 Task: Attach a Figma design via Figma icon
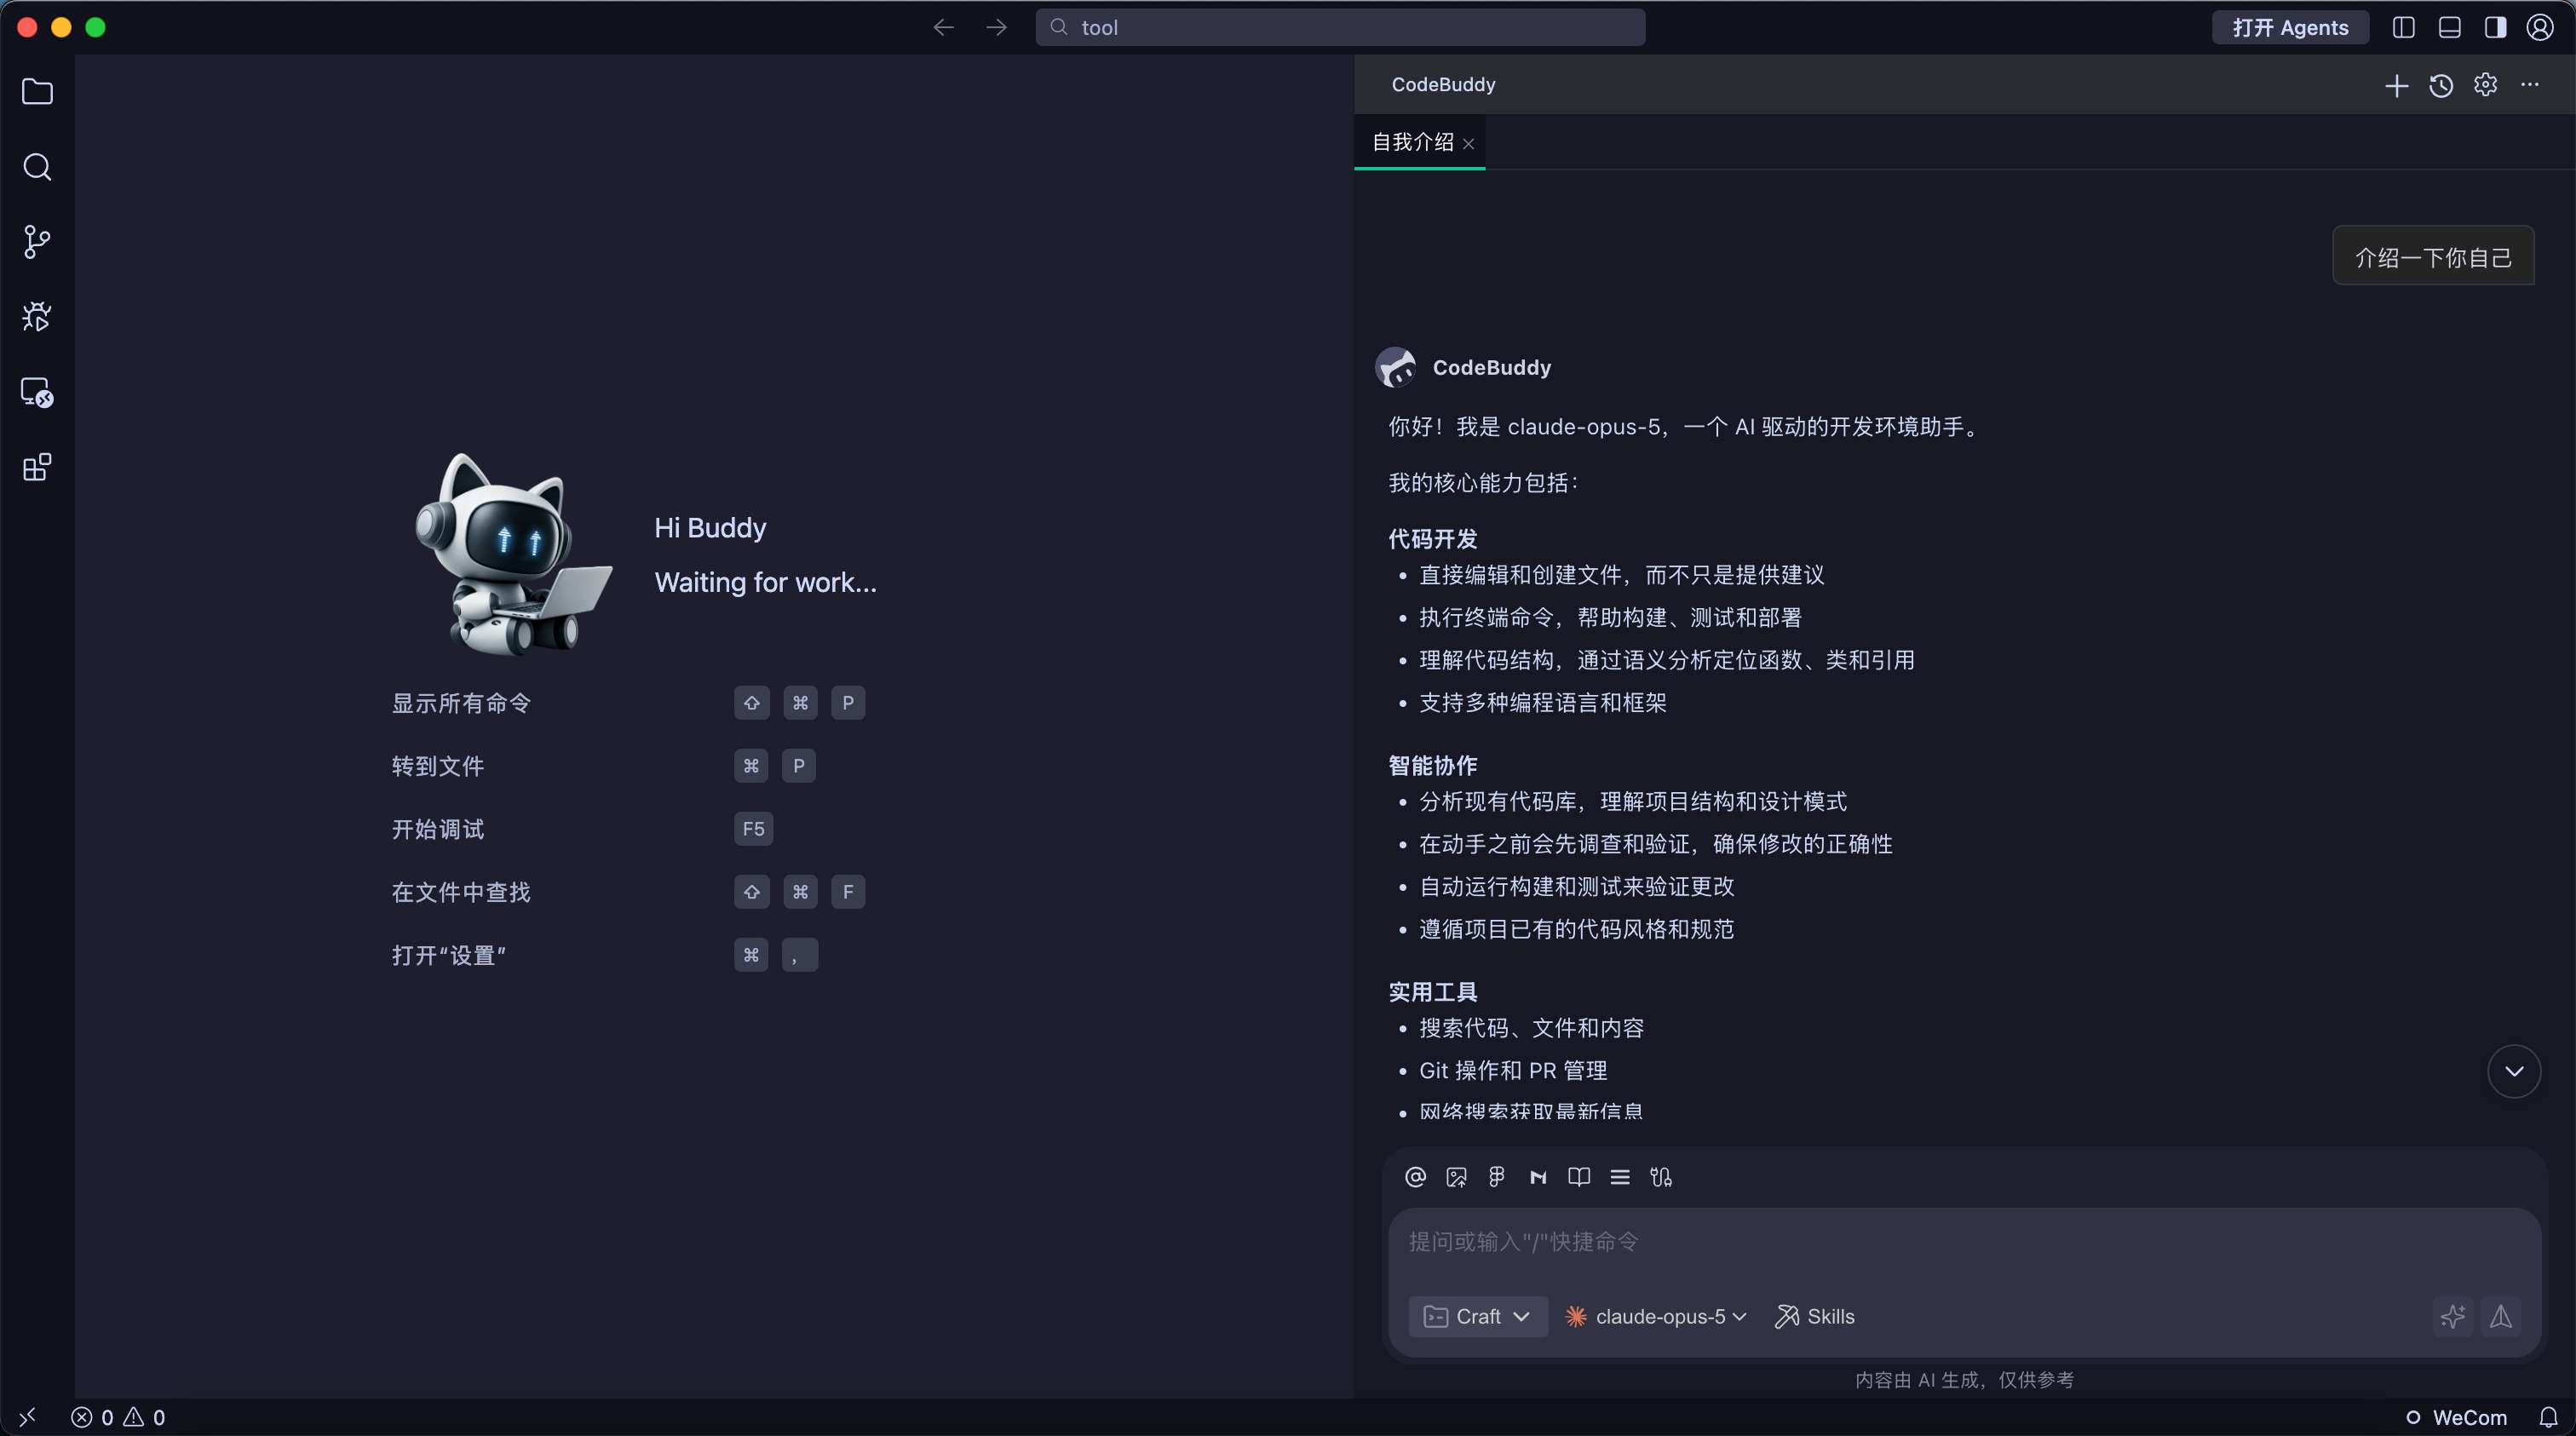tap(1497, 1177)
